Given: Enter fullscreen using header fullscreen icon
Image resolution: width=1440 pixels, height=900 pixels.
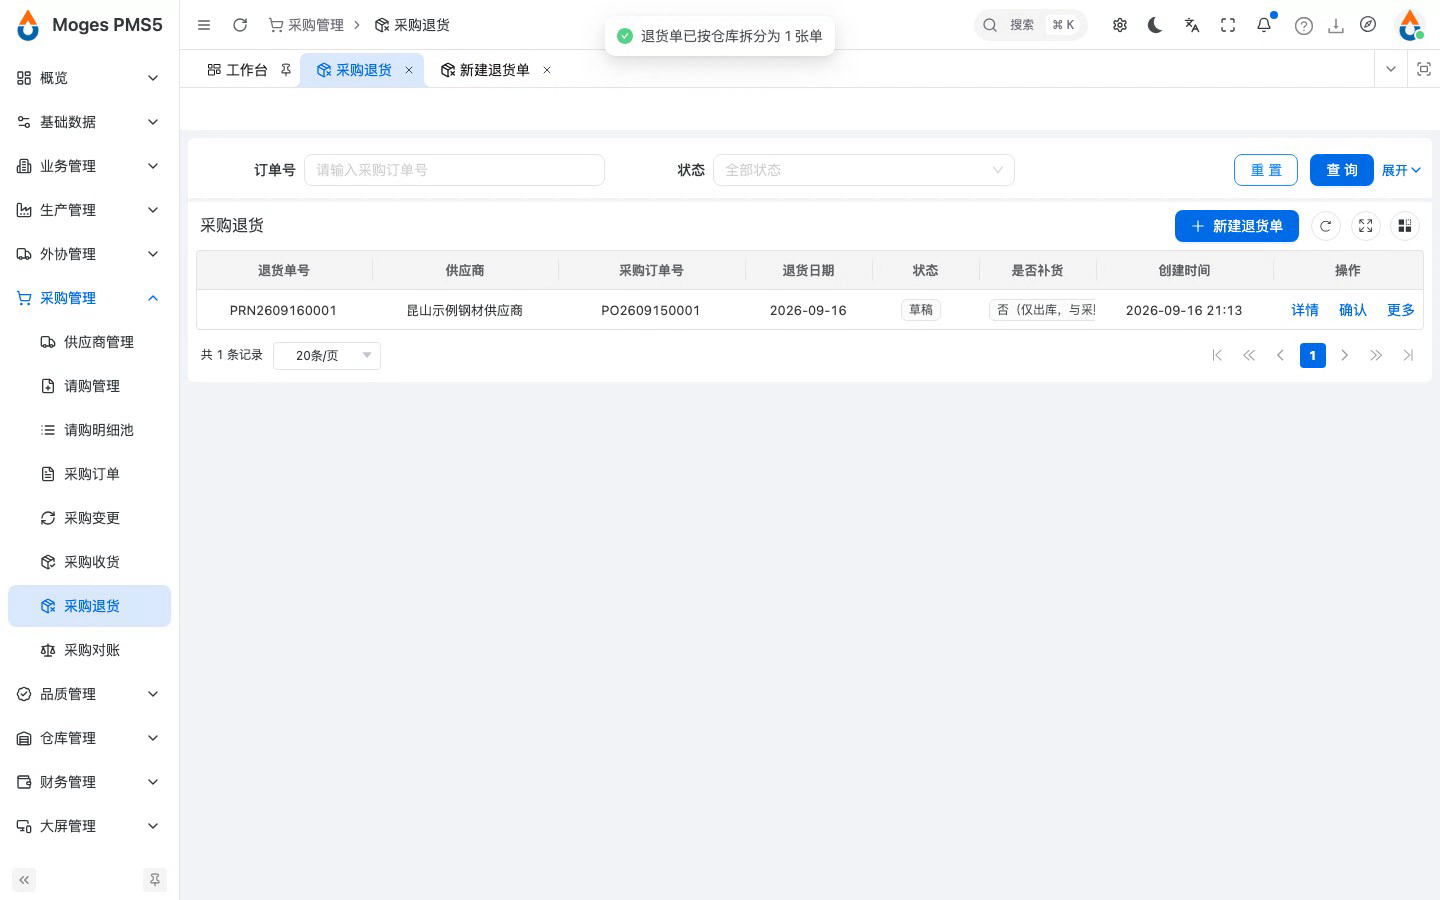Looking at the screenshot, I should coord(1228,25).
